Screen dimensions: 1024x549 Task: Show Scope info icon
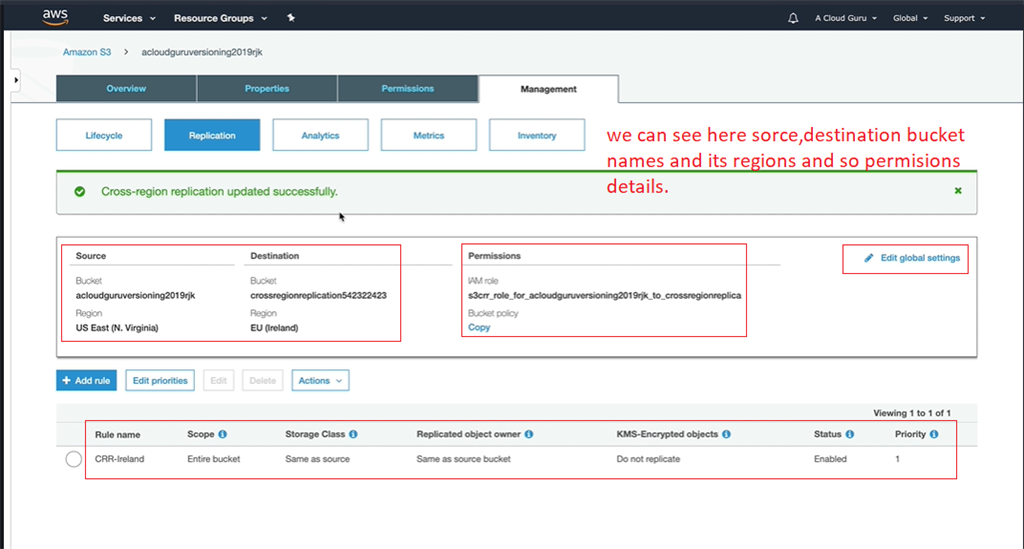tap(223, 434)
